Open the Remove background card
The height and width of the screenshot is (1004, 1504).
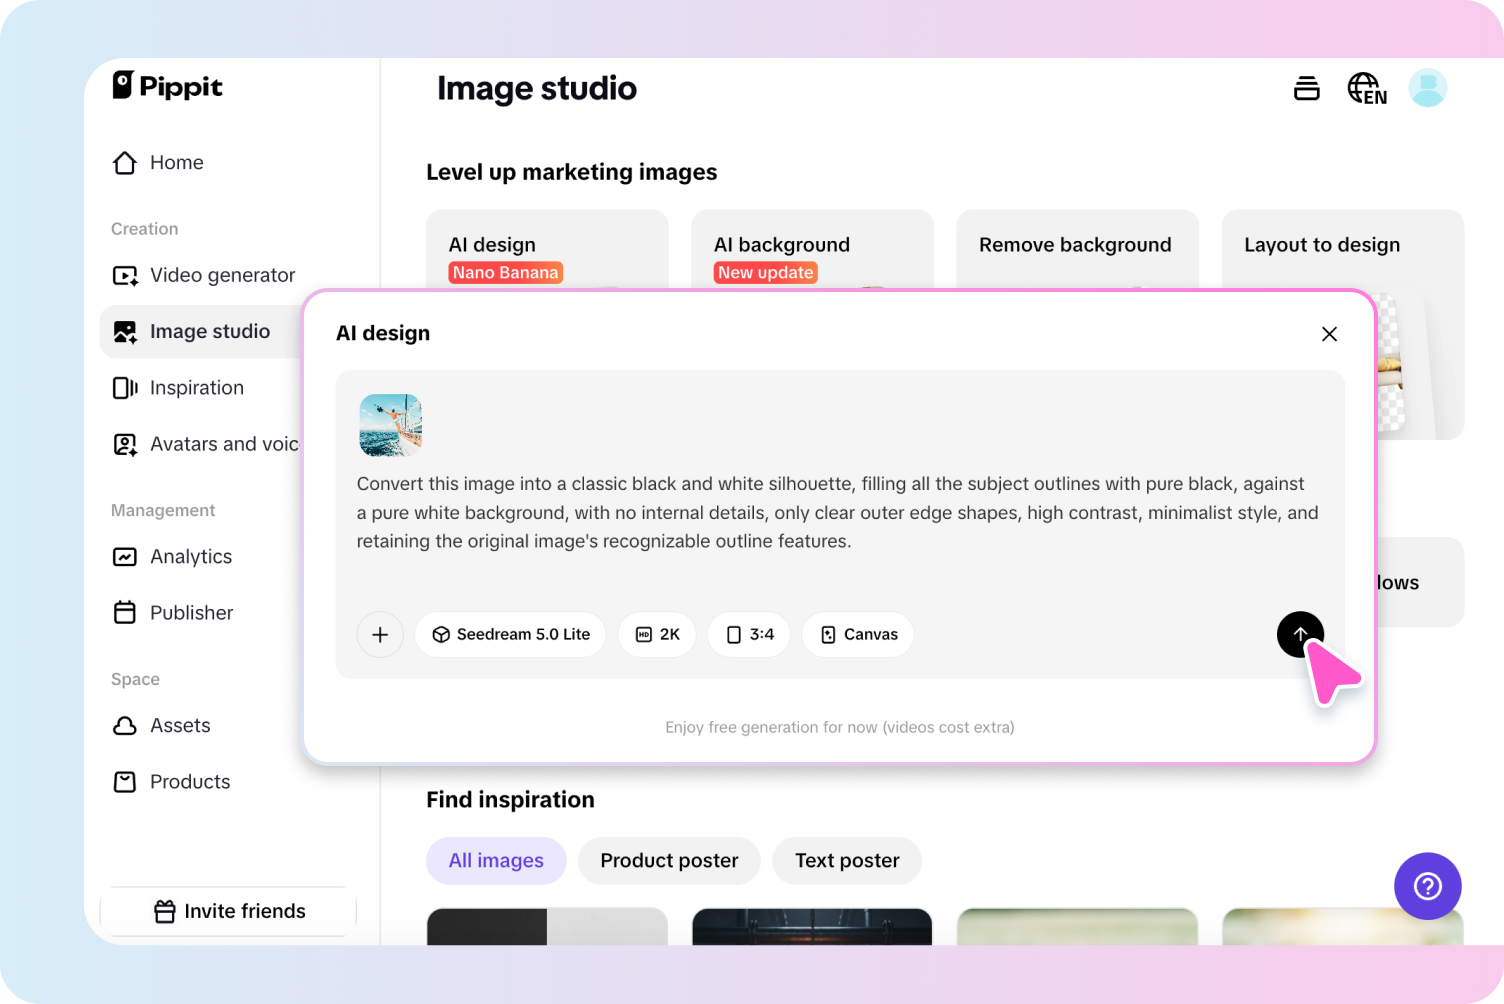[x=1077, y=249]
